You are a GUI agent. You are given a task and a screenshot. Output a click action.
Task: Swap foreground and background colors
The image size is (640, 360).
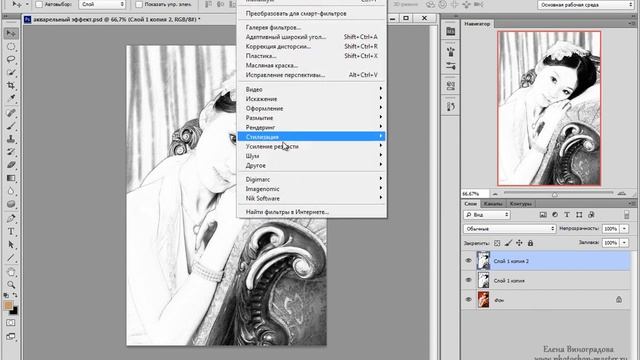pos(15,295)
